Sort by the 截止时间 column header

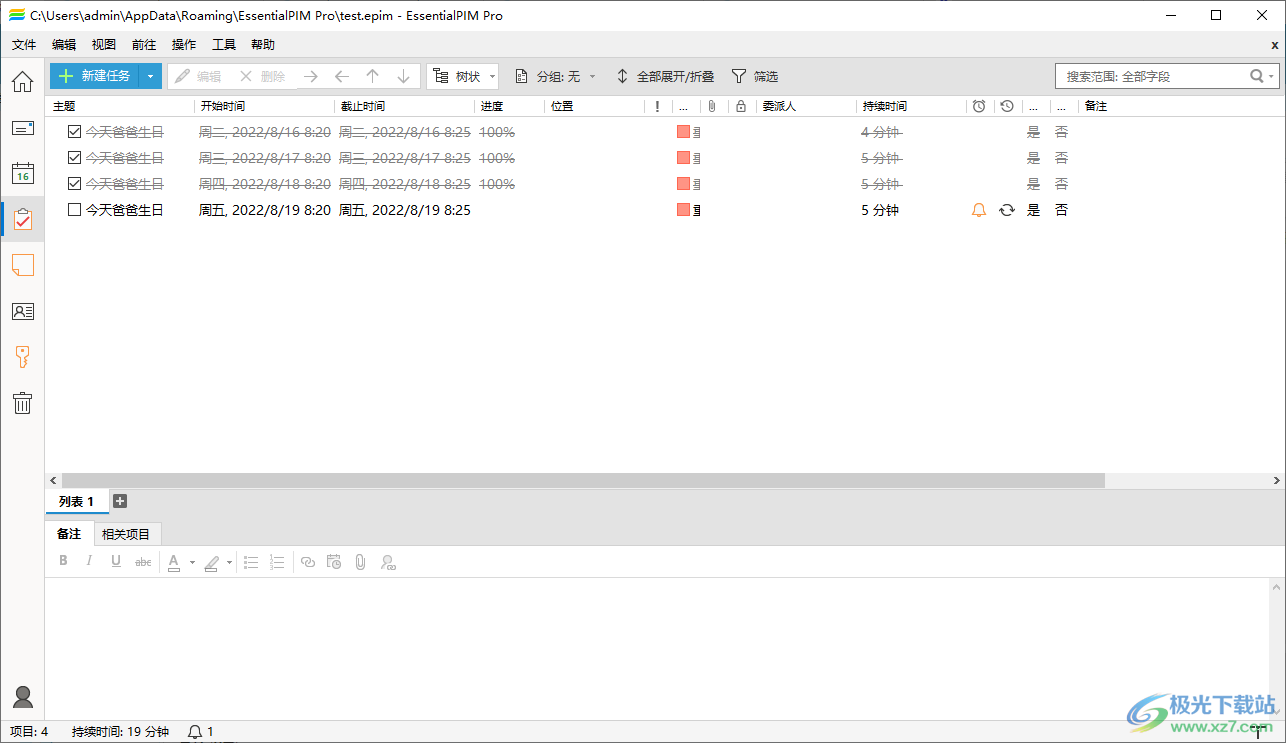click(404, 106)
